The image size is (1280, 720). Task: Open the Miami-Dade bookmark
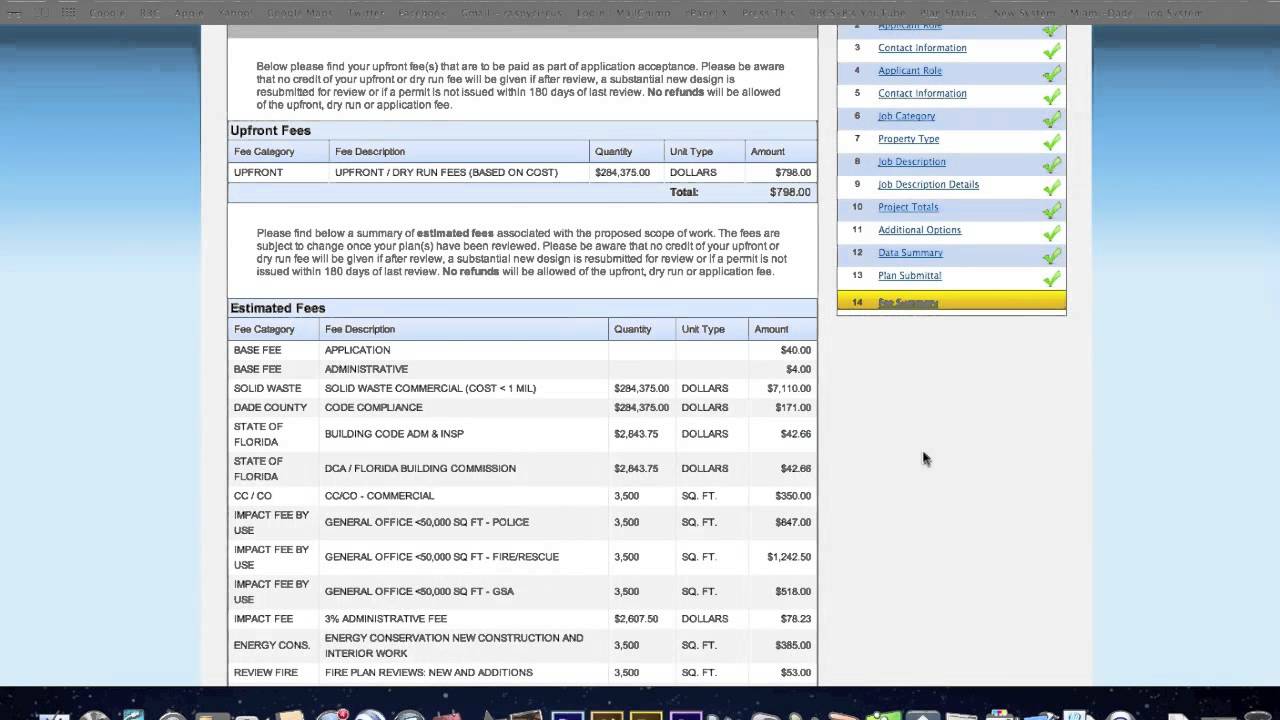[1101, 13]
